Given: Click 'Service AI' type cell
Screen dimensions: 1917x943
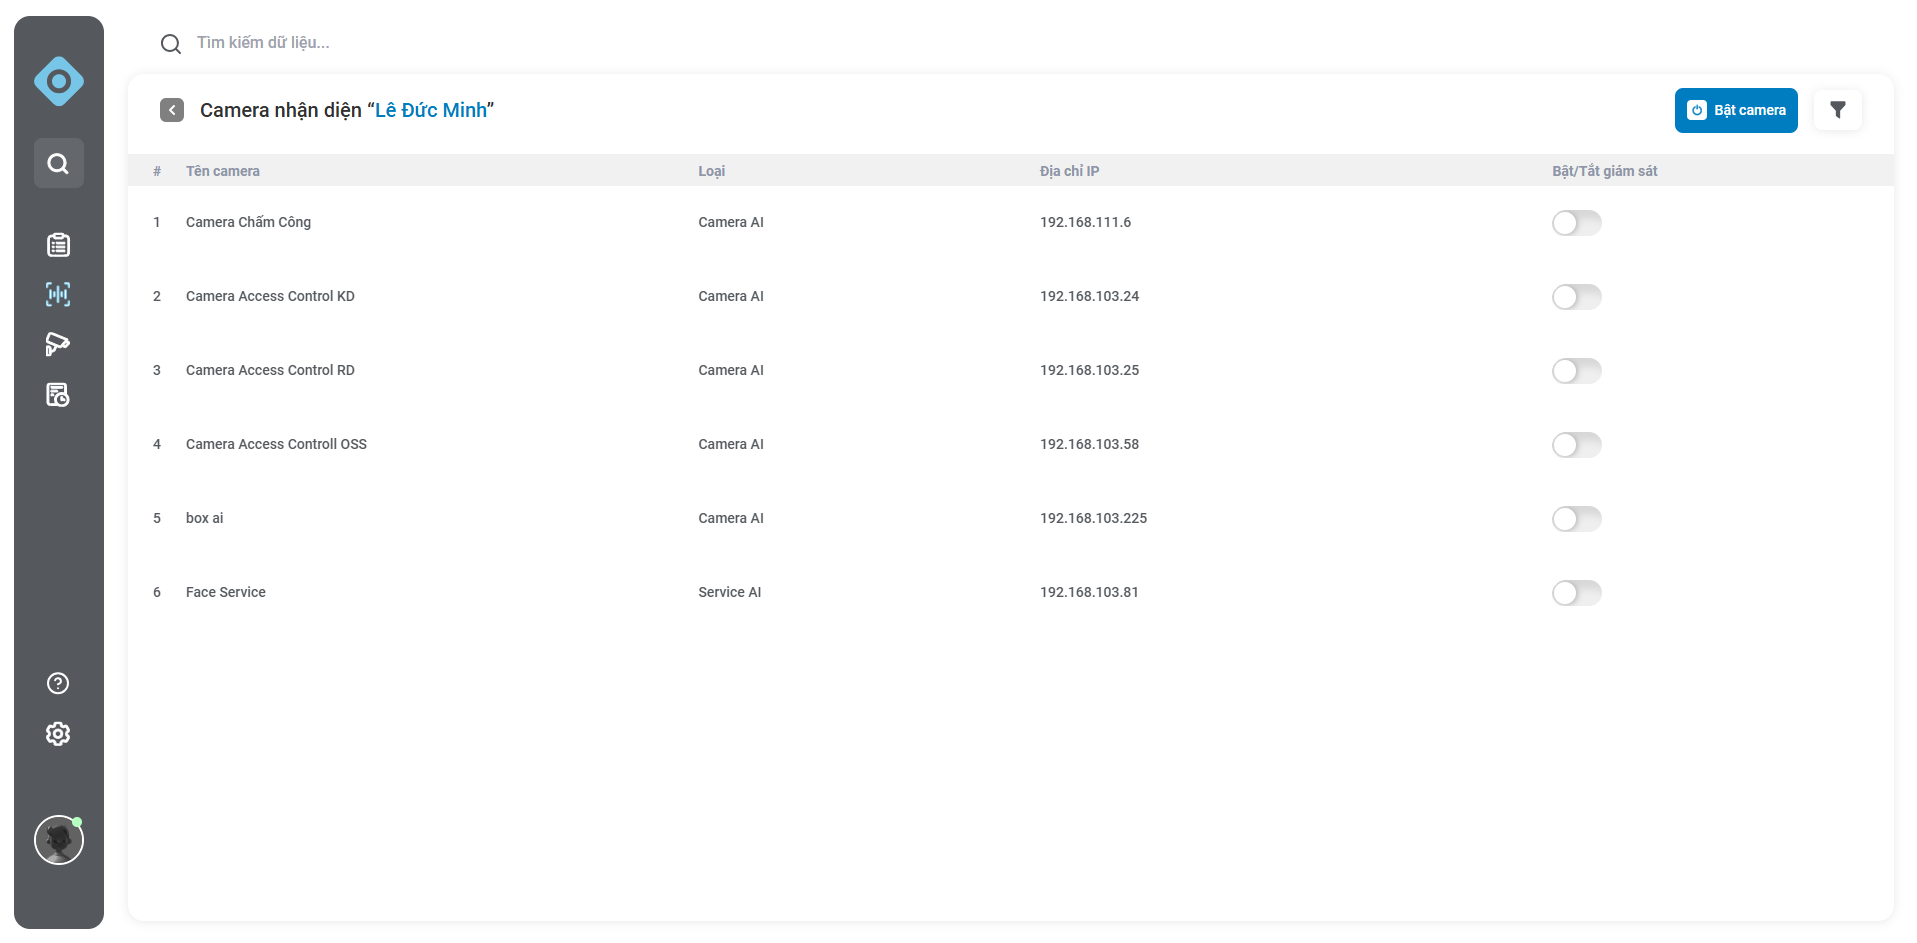Looking at the screenshot, I should click(730, 592).
